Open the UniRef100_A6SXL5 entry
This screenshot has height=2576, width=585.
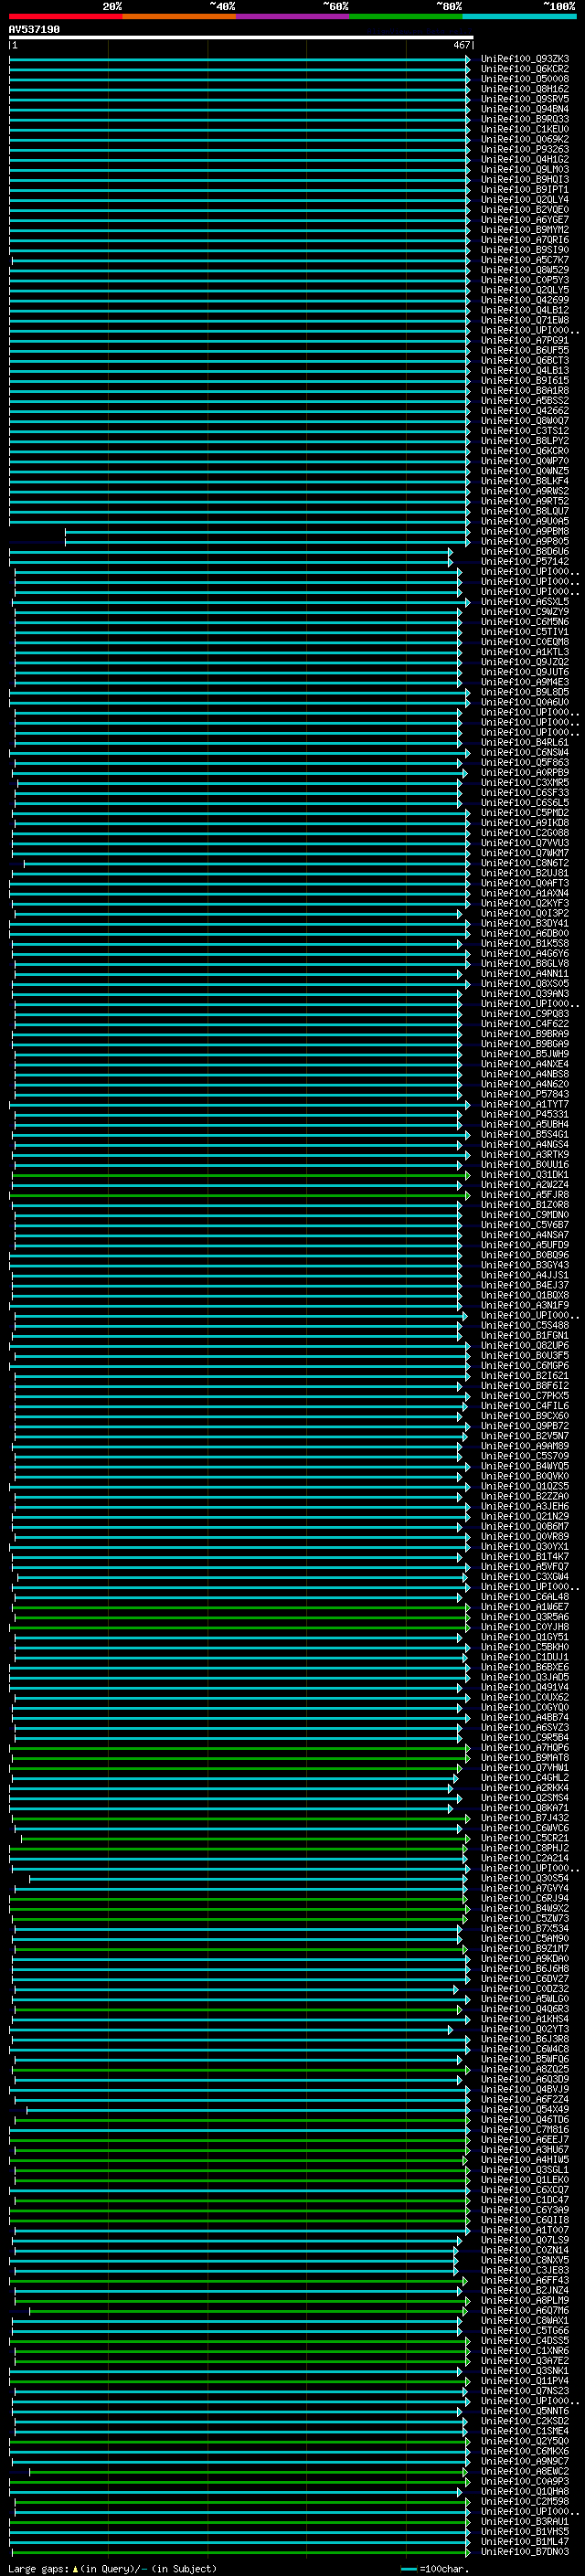(525, 601)
